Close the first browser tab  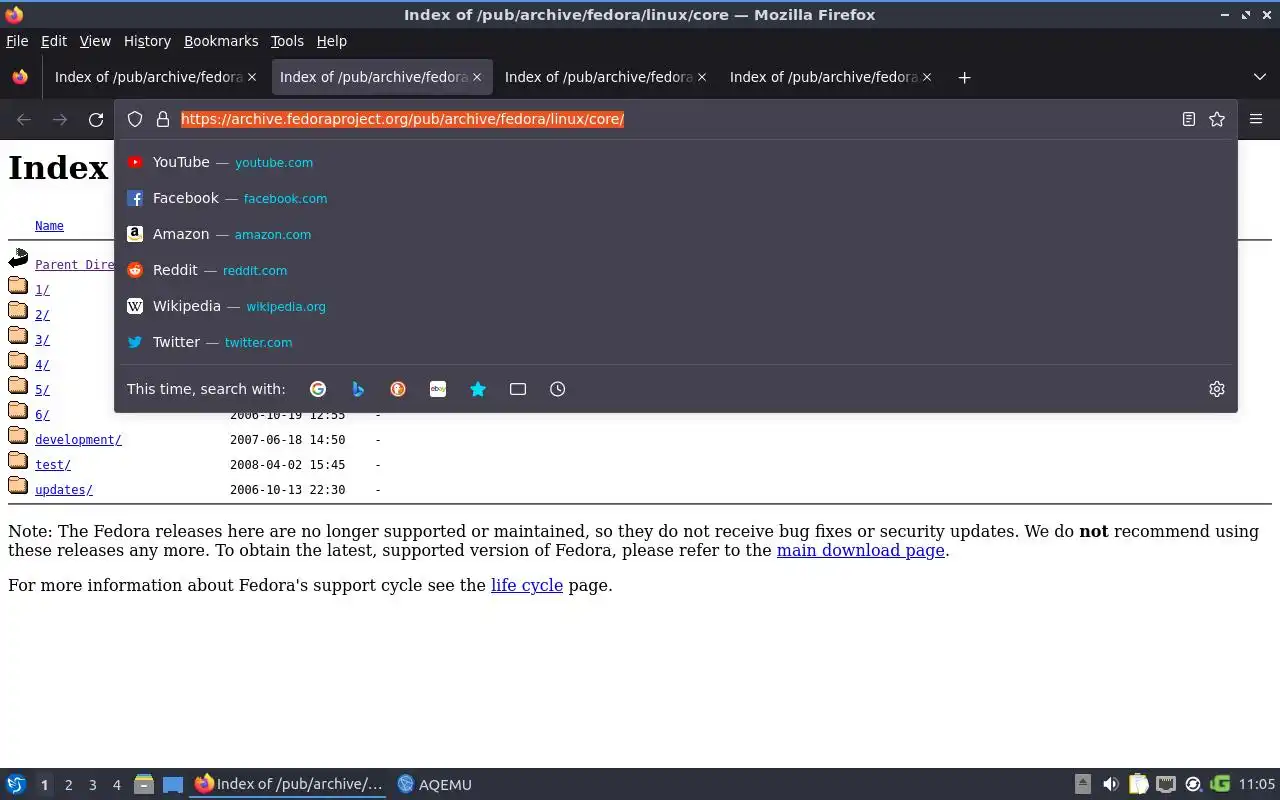pyautogui.click(x=252, y=77)
